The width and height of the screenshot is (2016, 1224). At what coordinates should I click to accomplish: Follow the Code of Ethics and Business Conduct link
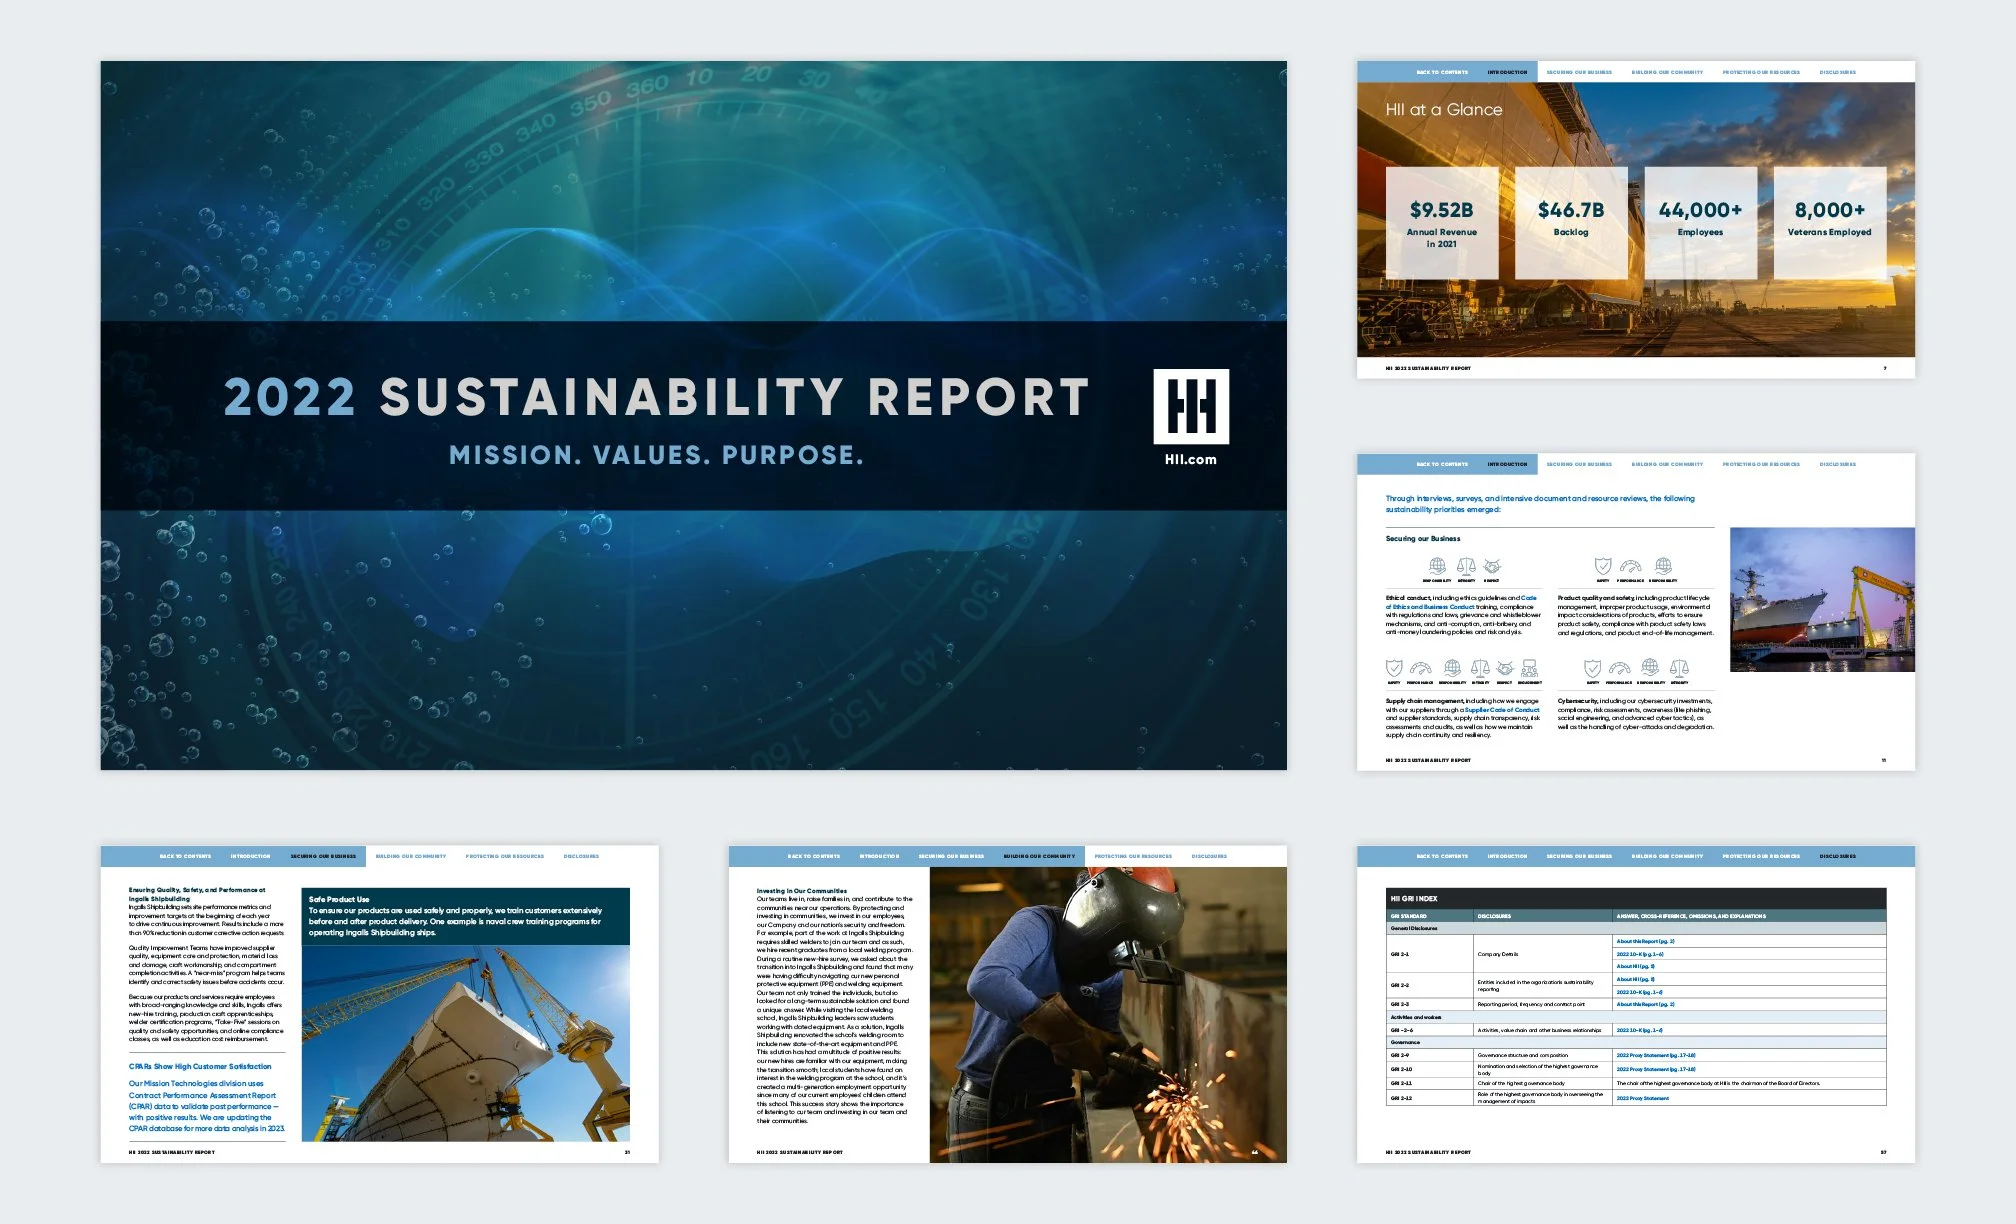[x=1430, y=607]
